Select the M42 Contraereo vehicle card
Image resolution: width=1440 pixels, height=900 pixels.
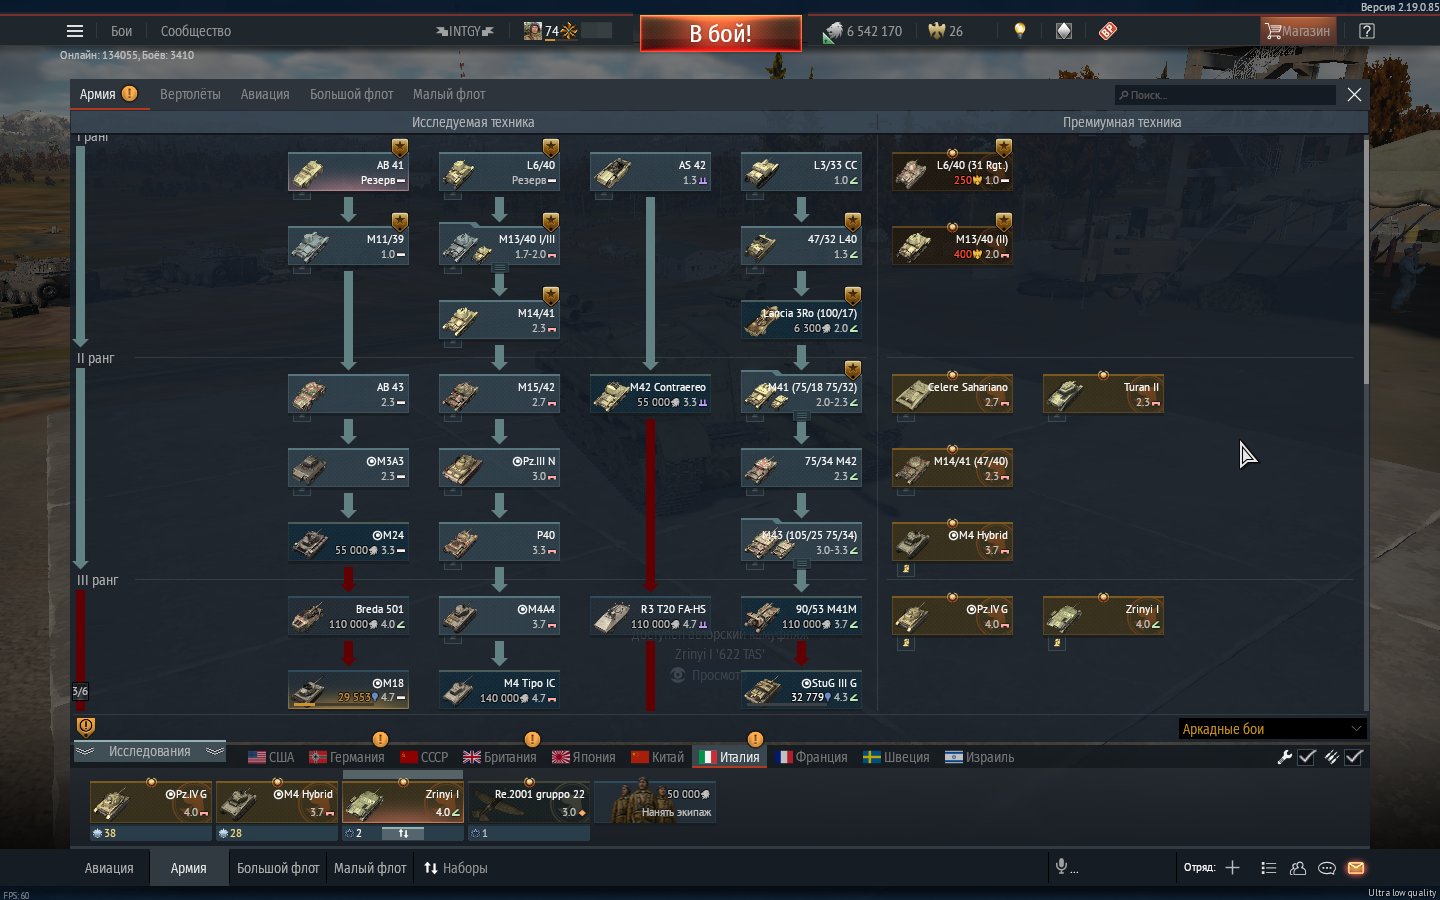[x=650, y=394]
